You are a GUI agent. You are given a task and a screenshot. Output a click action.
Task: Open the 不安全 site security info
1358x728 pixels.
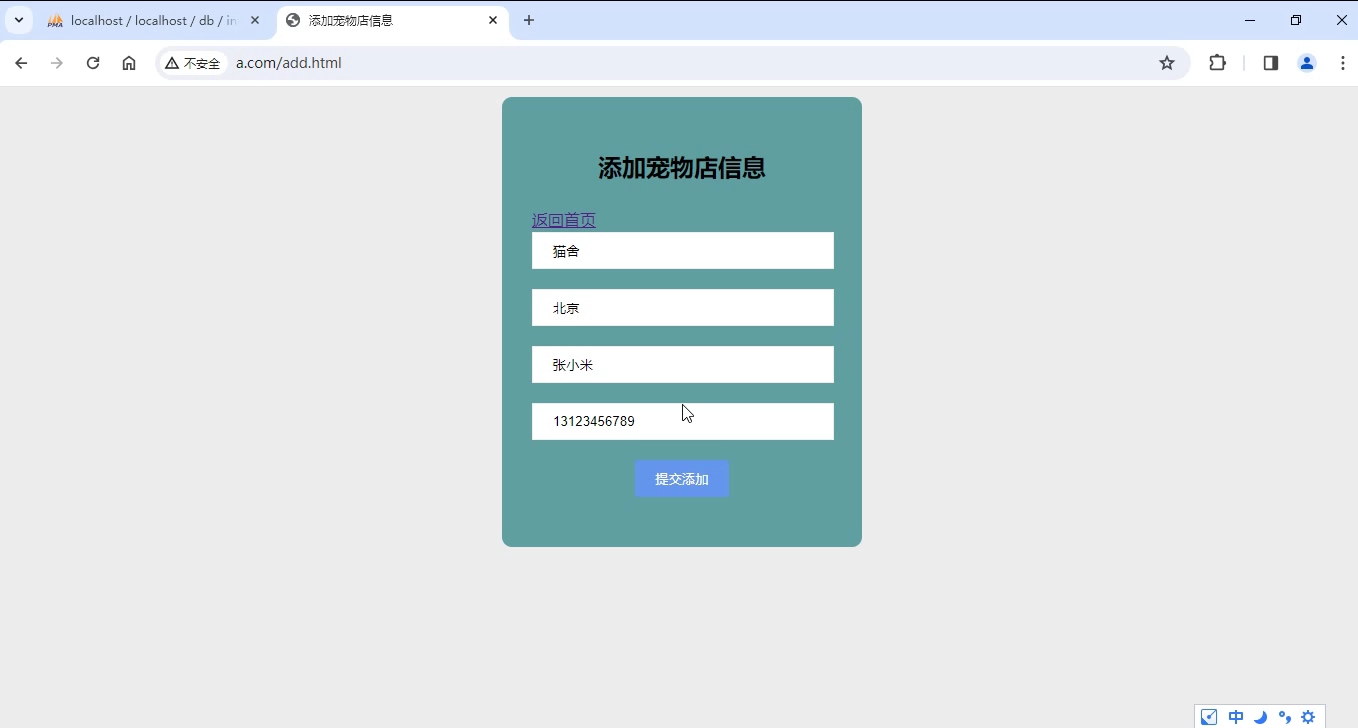(193, 63)
